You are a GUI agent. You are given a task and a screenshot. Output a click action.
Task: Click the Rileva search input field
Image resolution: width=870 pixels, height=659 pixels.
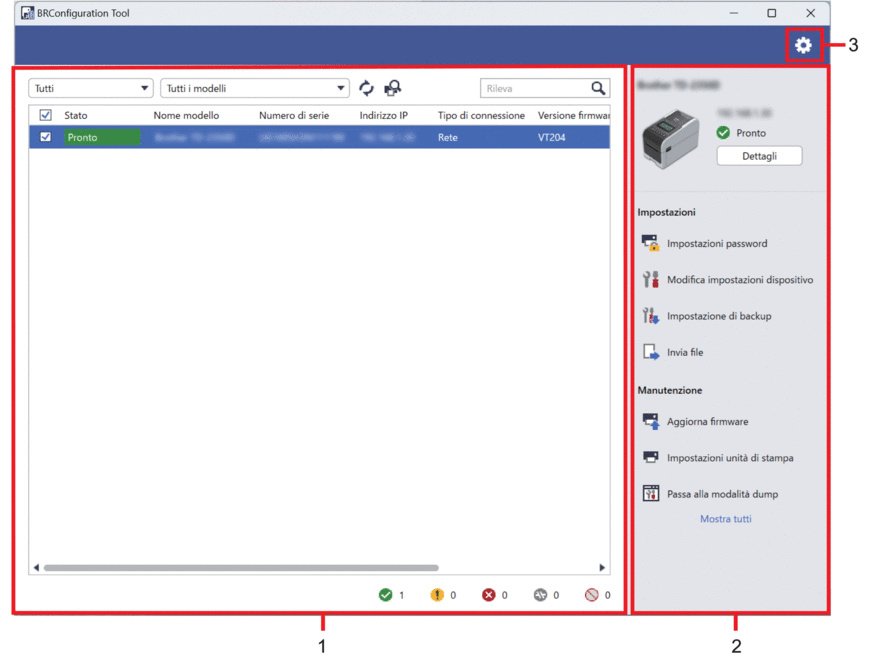pos(535,88)
